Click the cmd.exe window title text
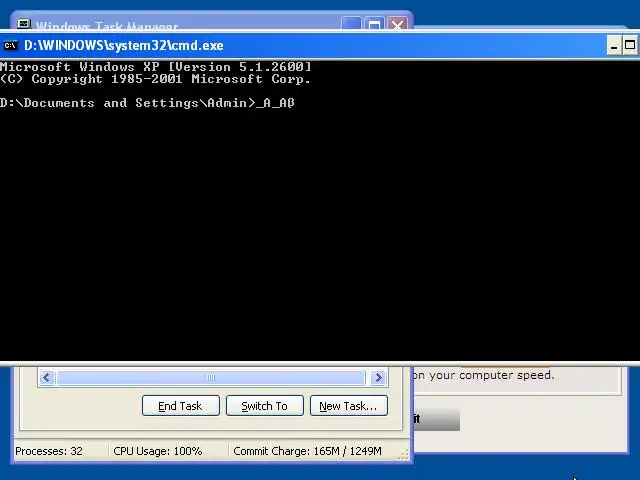The width and height of the screenshot is (640, 480). tap(124, 45)
